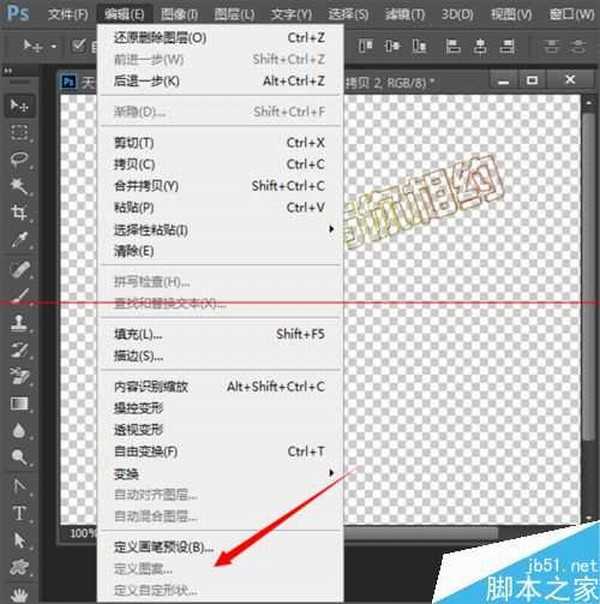The image size is (600, 604).
Task: Select the Gradient tool
Action: point(19,403)
